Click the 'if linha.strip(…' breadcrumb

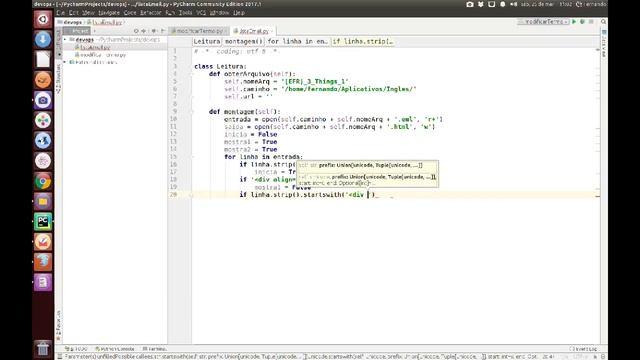362,41
